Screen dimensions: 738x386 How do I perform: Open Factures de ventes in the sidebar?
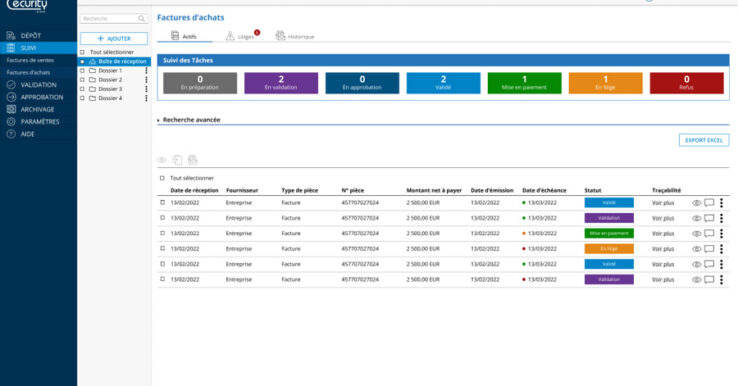30,60
